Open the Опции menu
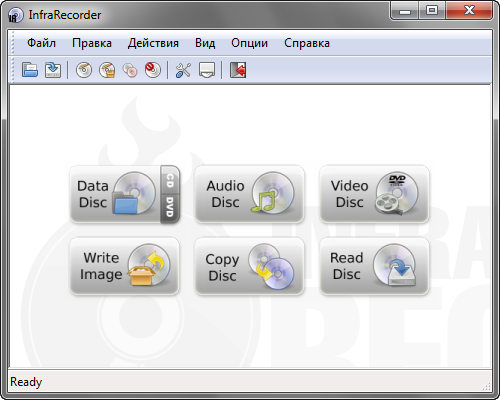 249,43
